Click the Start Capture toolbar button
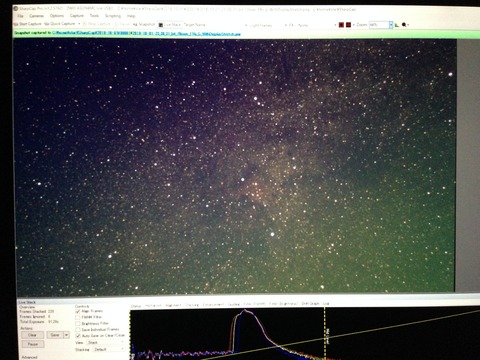The height and width of the screenshot is (360, 480). point(28,24)
